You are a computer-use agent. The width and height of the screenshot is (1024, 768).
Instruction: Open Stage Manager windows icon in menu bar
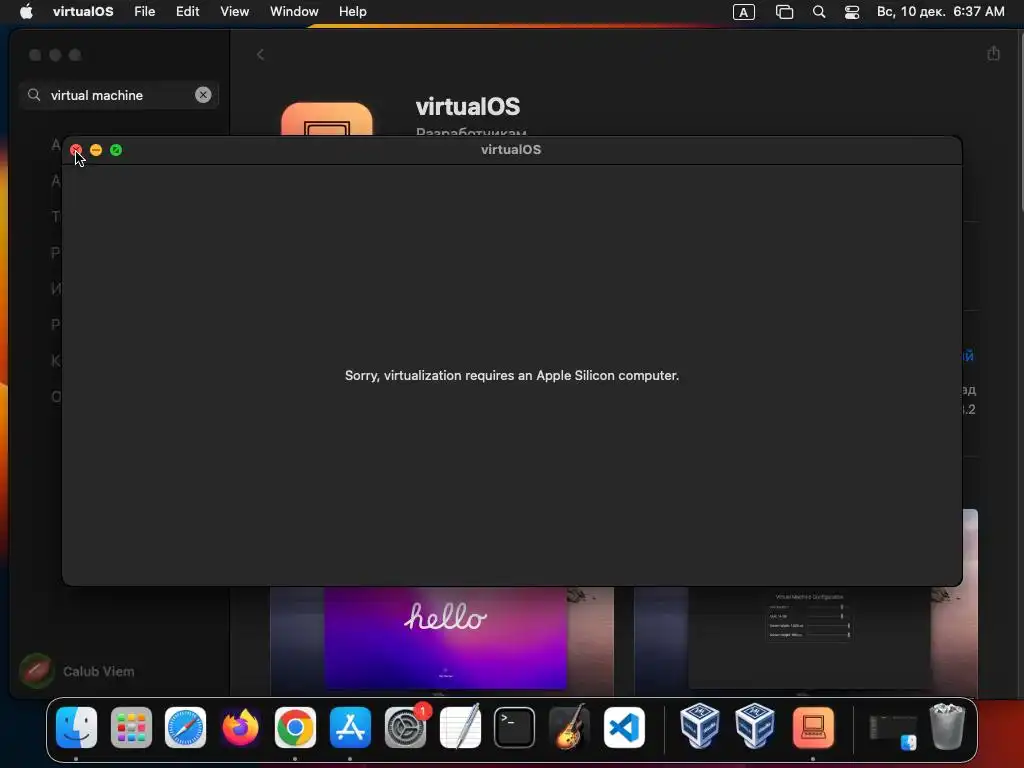click(x=784, y=12)
